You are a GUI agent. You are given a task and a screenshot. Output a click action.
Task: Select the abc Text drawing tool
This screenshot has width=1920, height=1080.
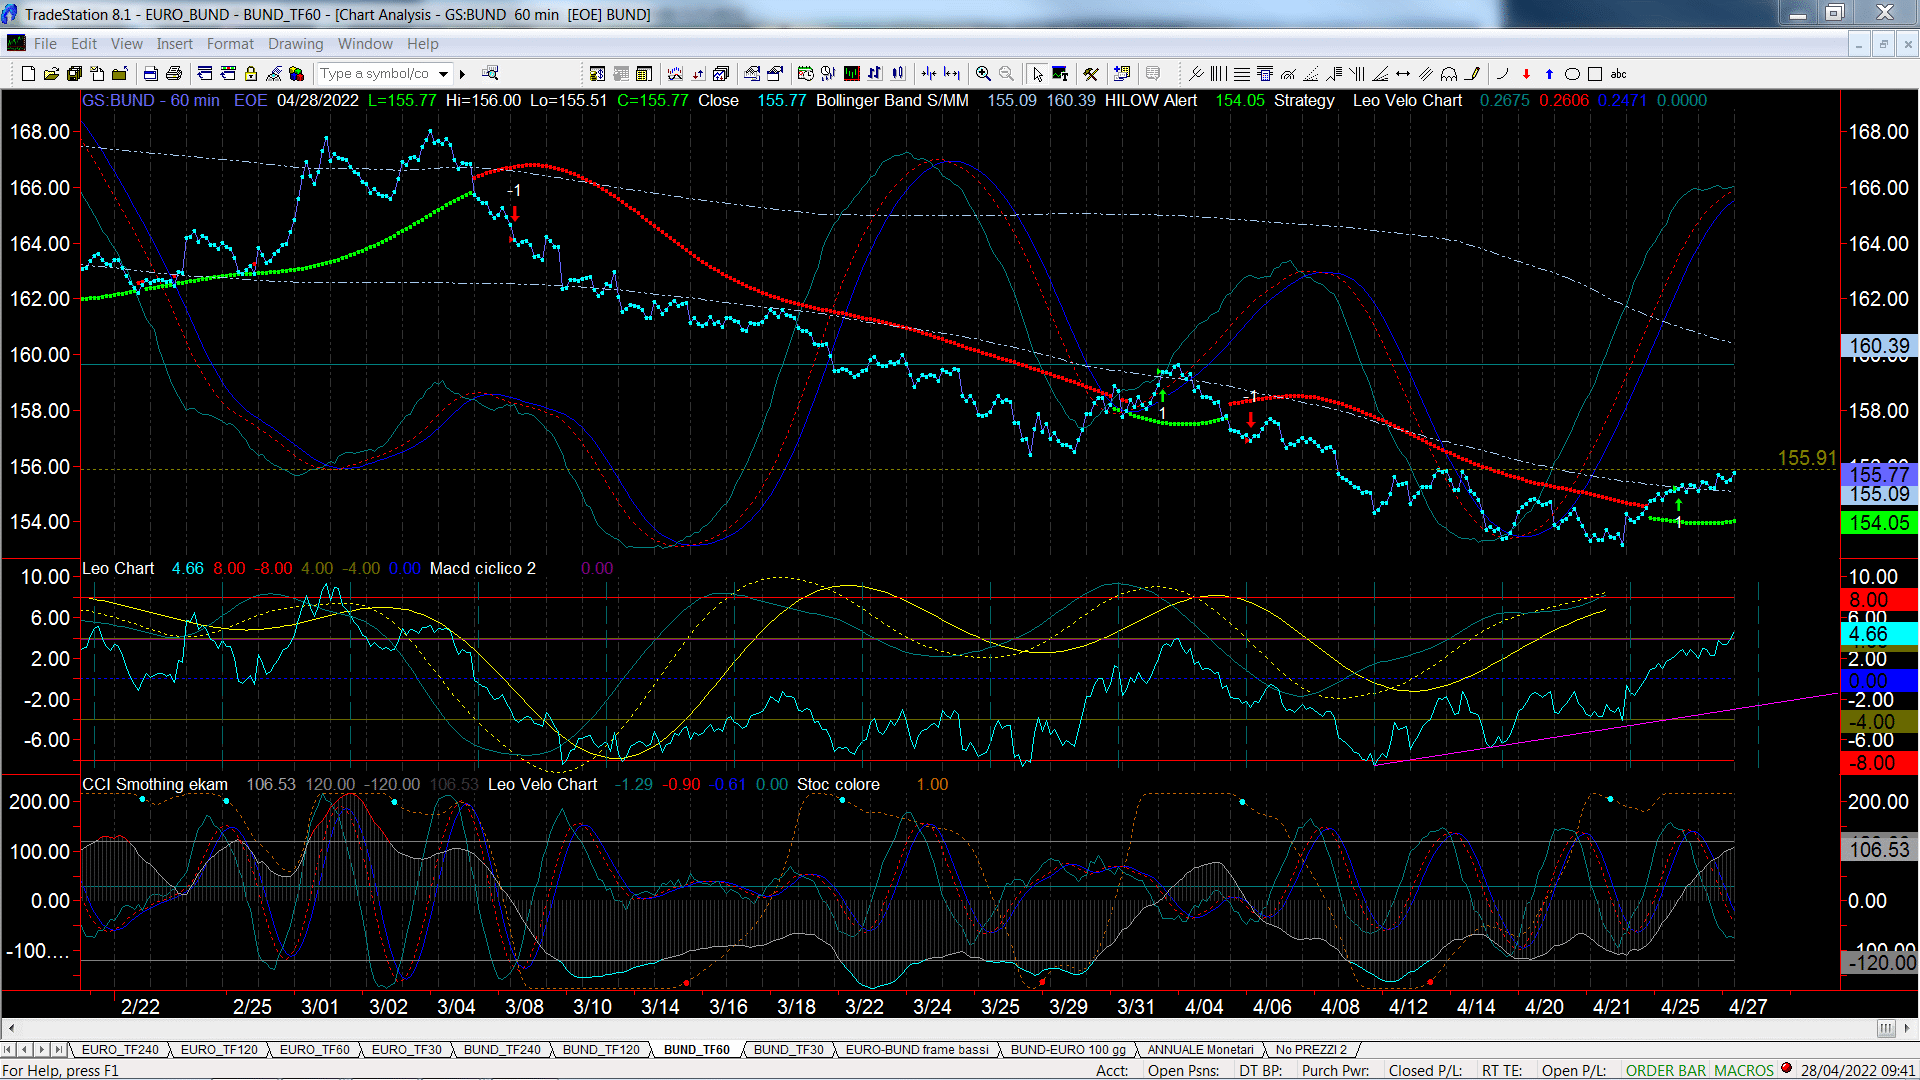tap(1618, 73)
